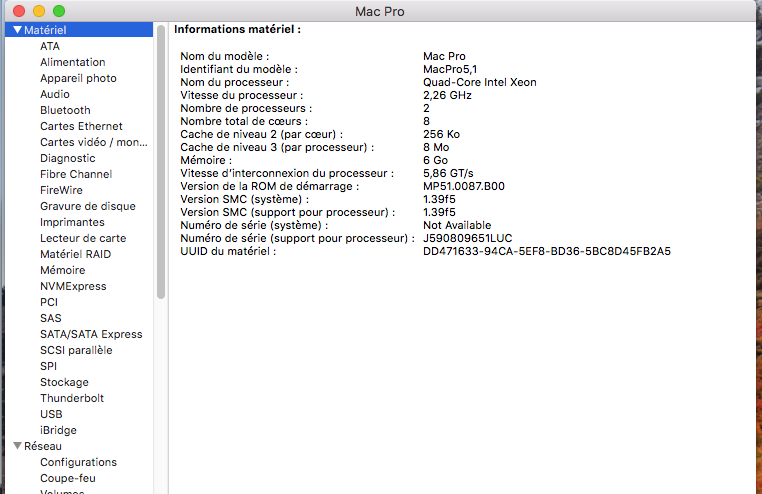Click the Mémoire : label in details
Screen dimensions: 762x494
(206, 161)
